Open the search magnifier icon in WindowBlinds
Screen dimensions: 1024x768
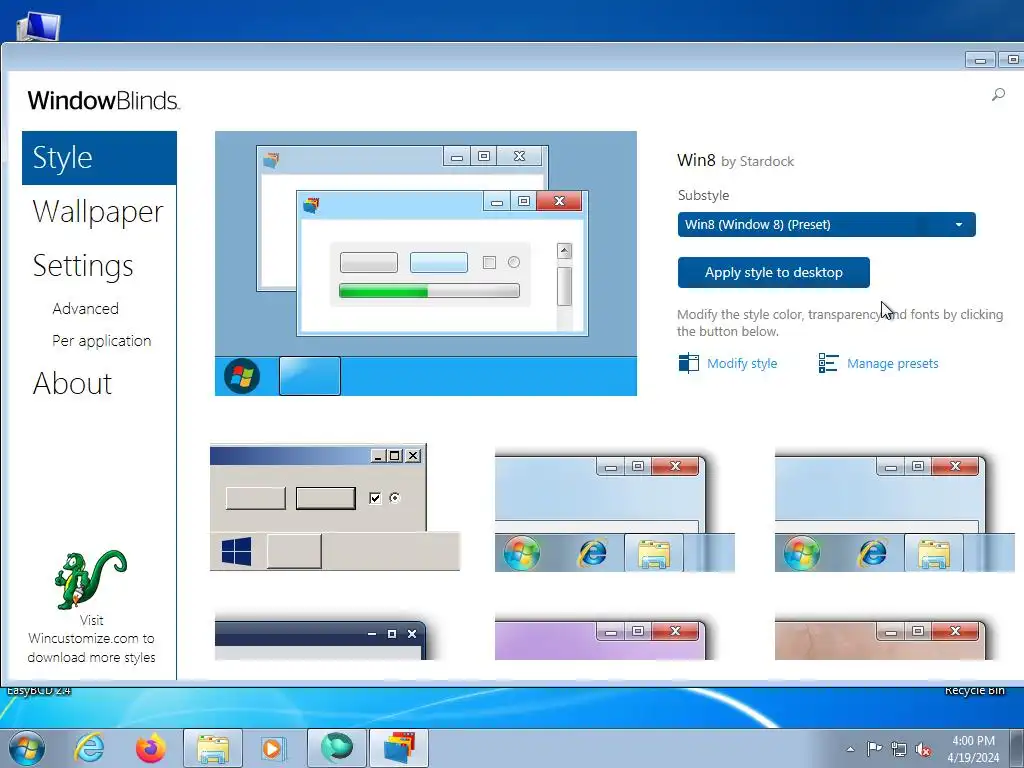998,95
